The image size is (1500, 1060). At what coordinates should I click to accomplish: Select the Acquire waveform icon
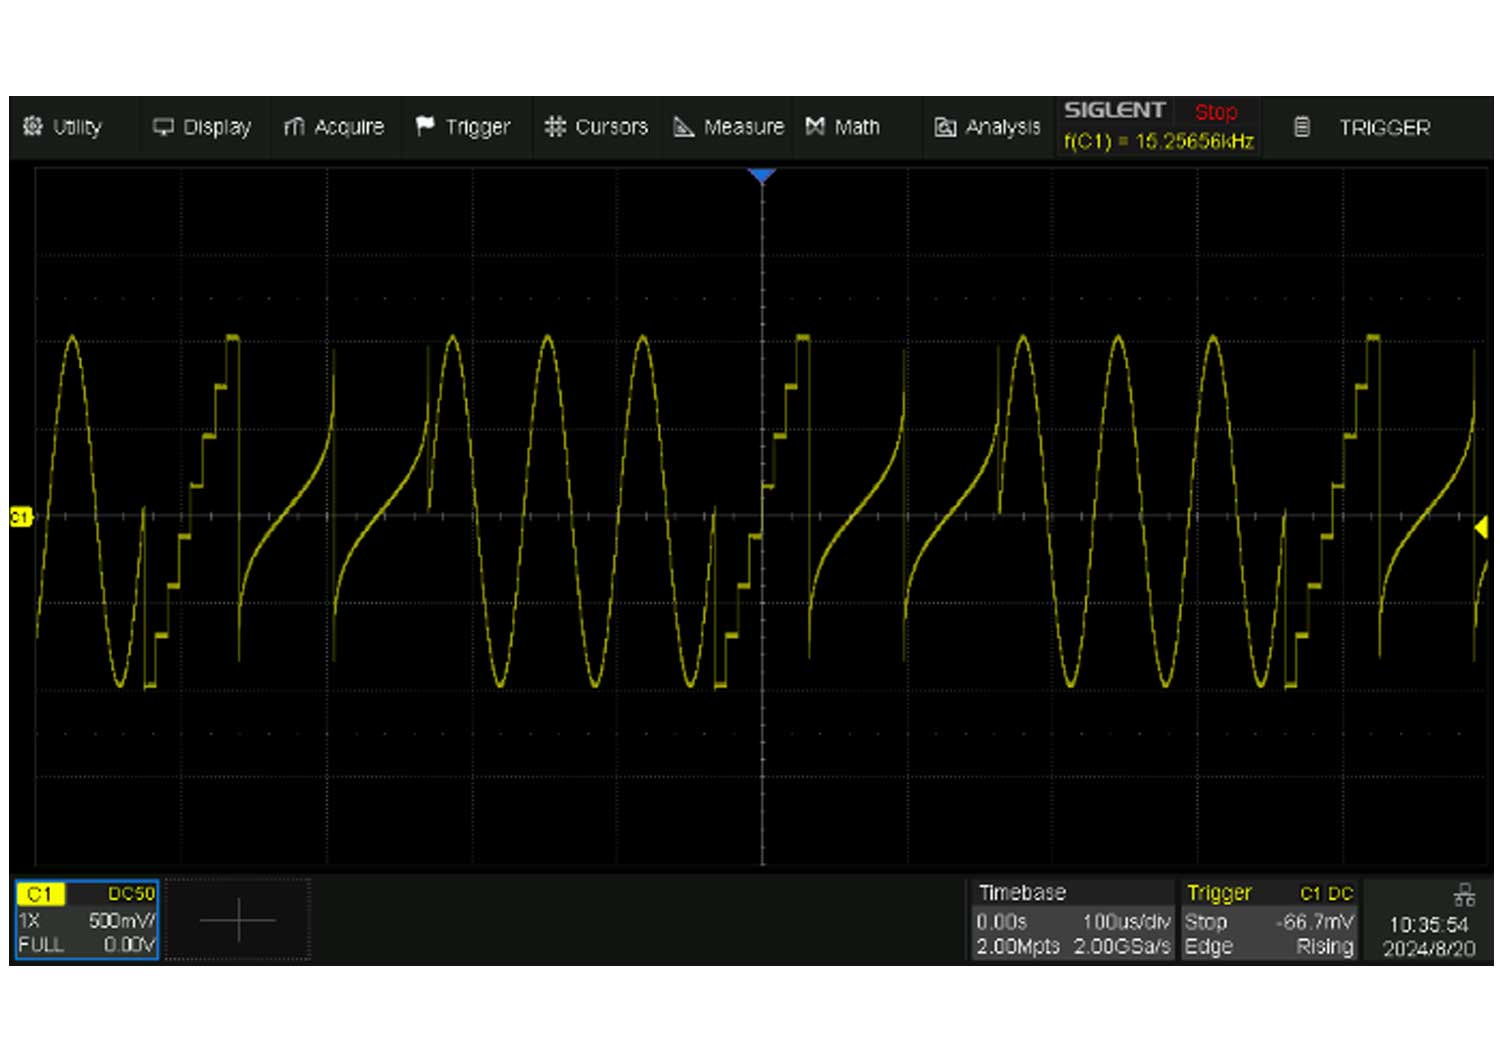[x=294, y=127]
